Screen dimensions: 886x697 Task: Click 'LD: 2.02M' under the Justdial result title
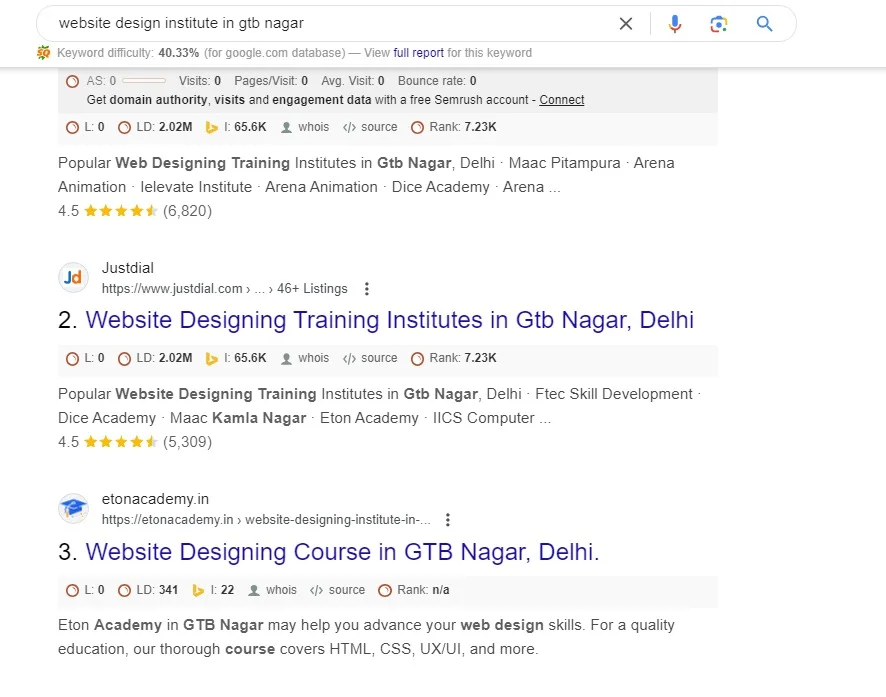coord(155,358)
